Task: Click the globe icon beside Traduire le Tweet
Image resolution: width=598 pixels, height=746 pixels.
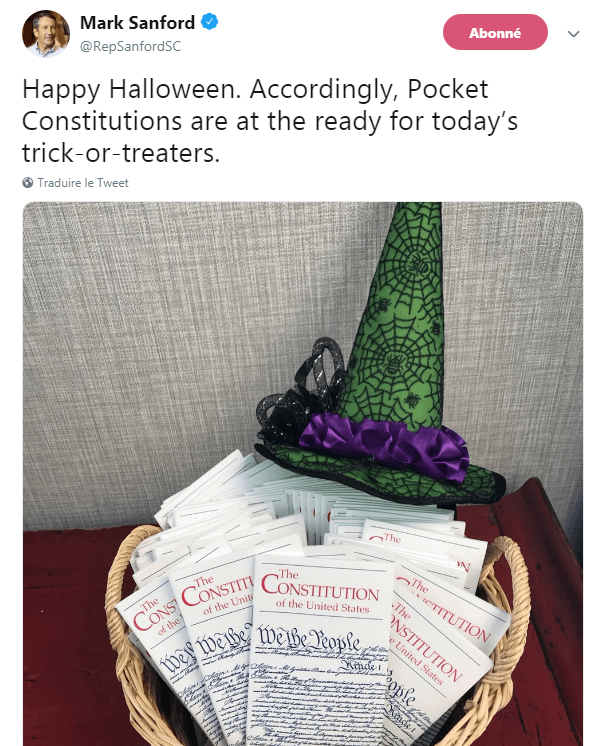Action: [28, 183]
